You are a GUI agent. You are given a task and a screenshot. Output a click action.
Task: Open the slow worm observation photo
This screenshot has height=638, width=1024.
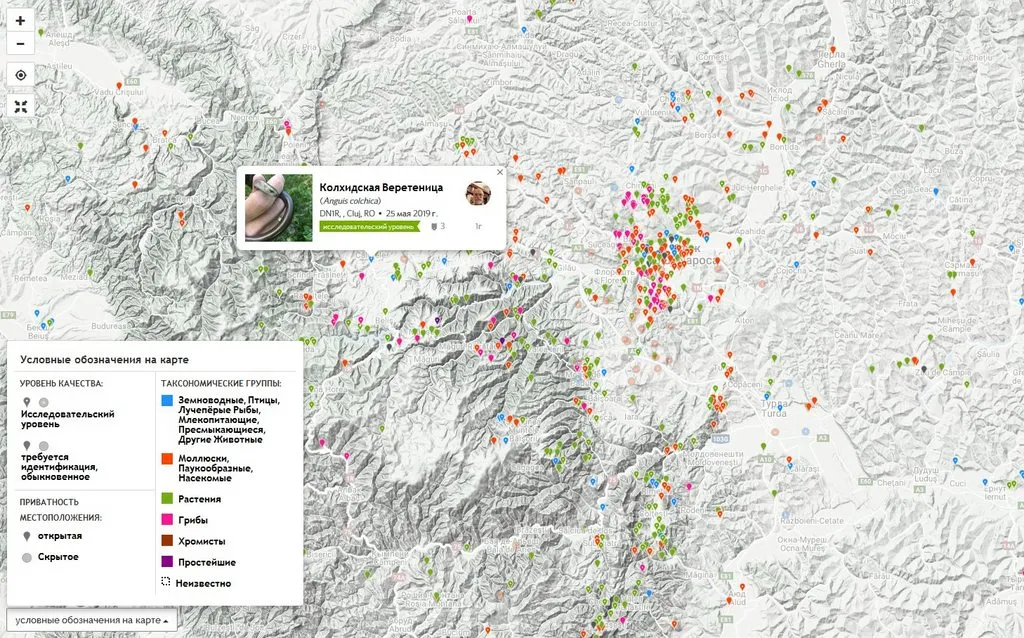coord(279,207)
